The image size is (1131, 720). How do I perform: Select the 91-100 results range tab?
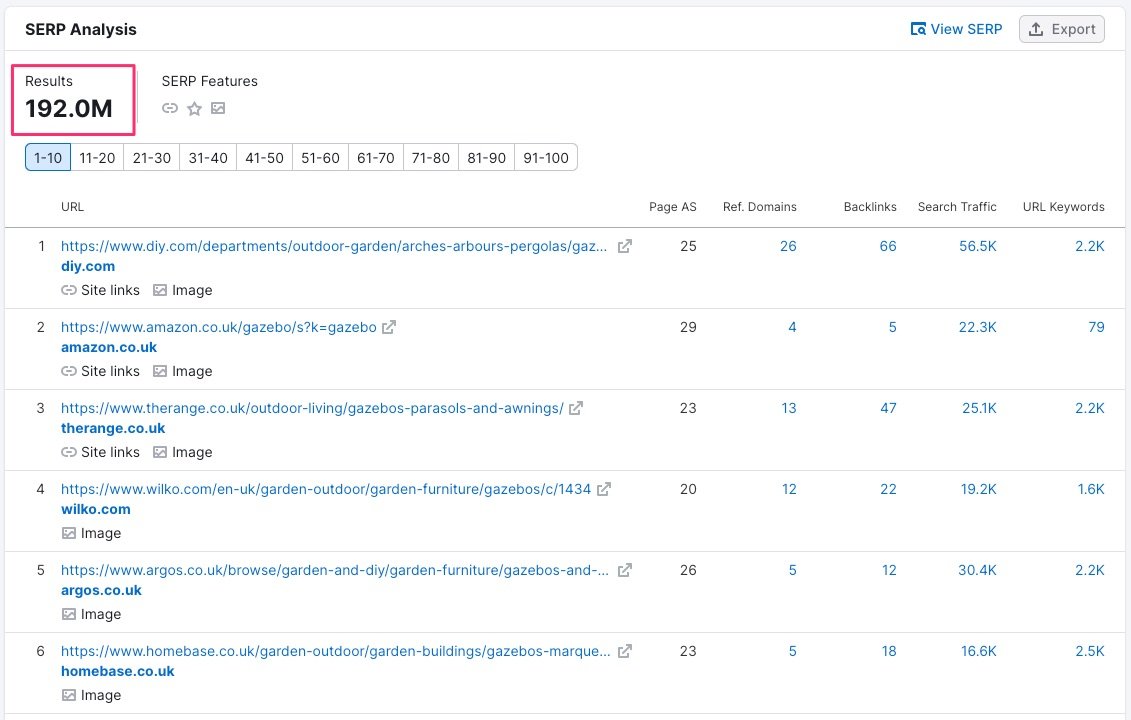click(x=546, y=157)
